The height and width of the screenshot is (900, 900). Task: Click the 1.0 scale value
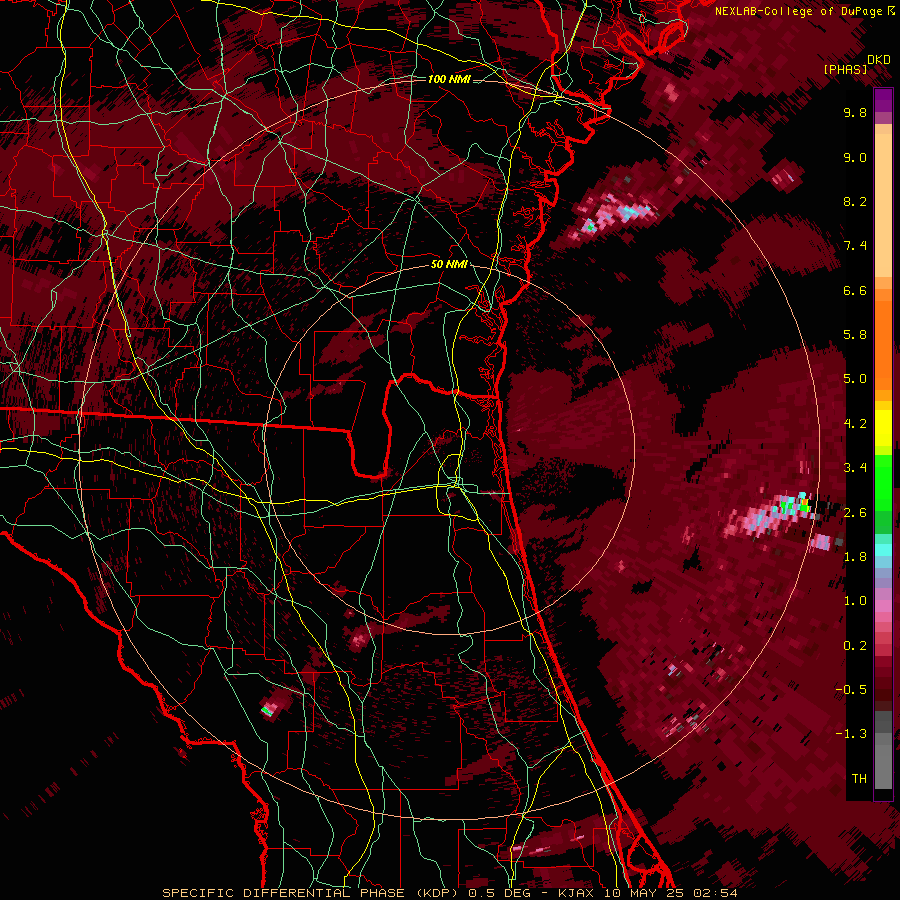tap(855, 601)
